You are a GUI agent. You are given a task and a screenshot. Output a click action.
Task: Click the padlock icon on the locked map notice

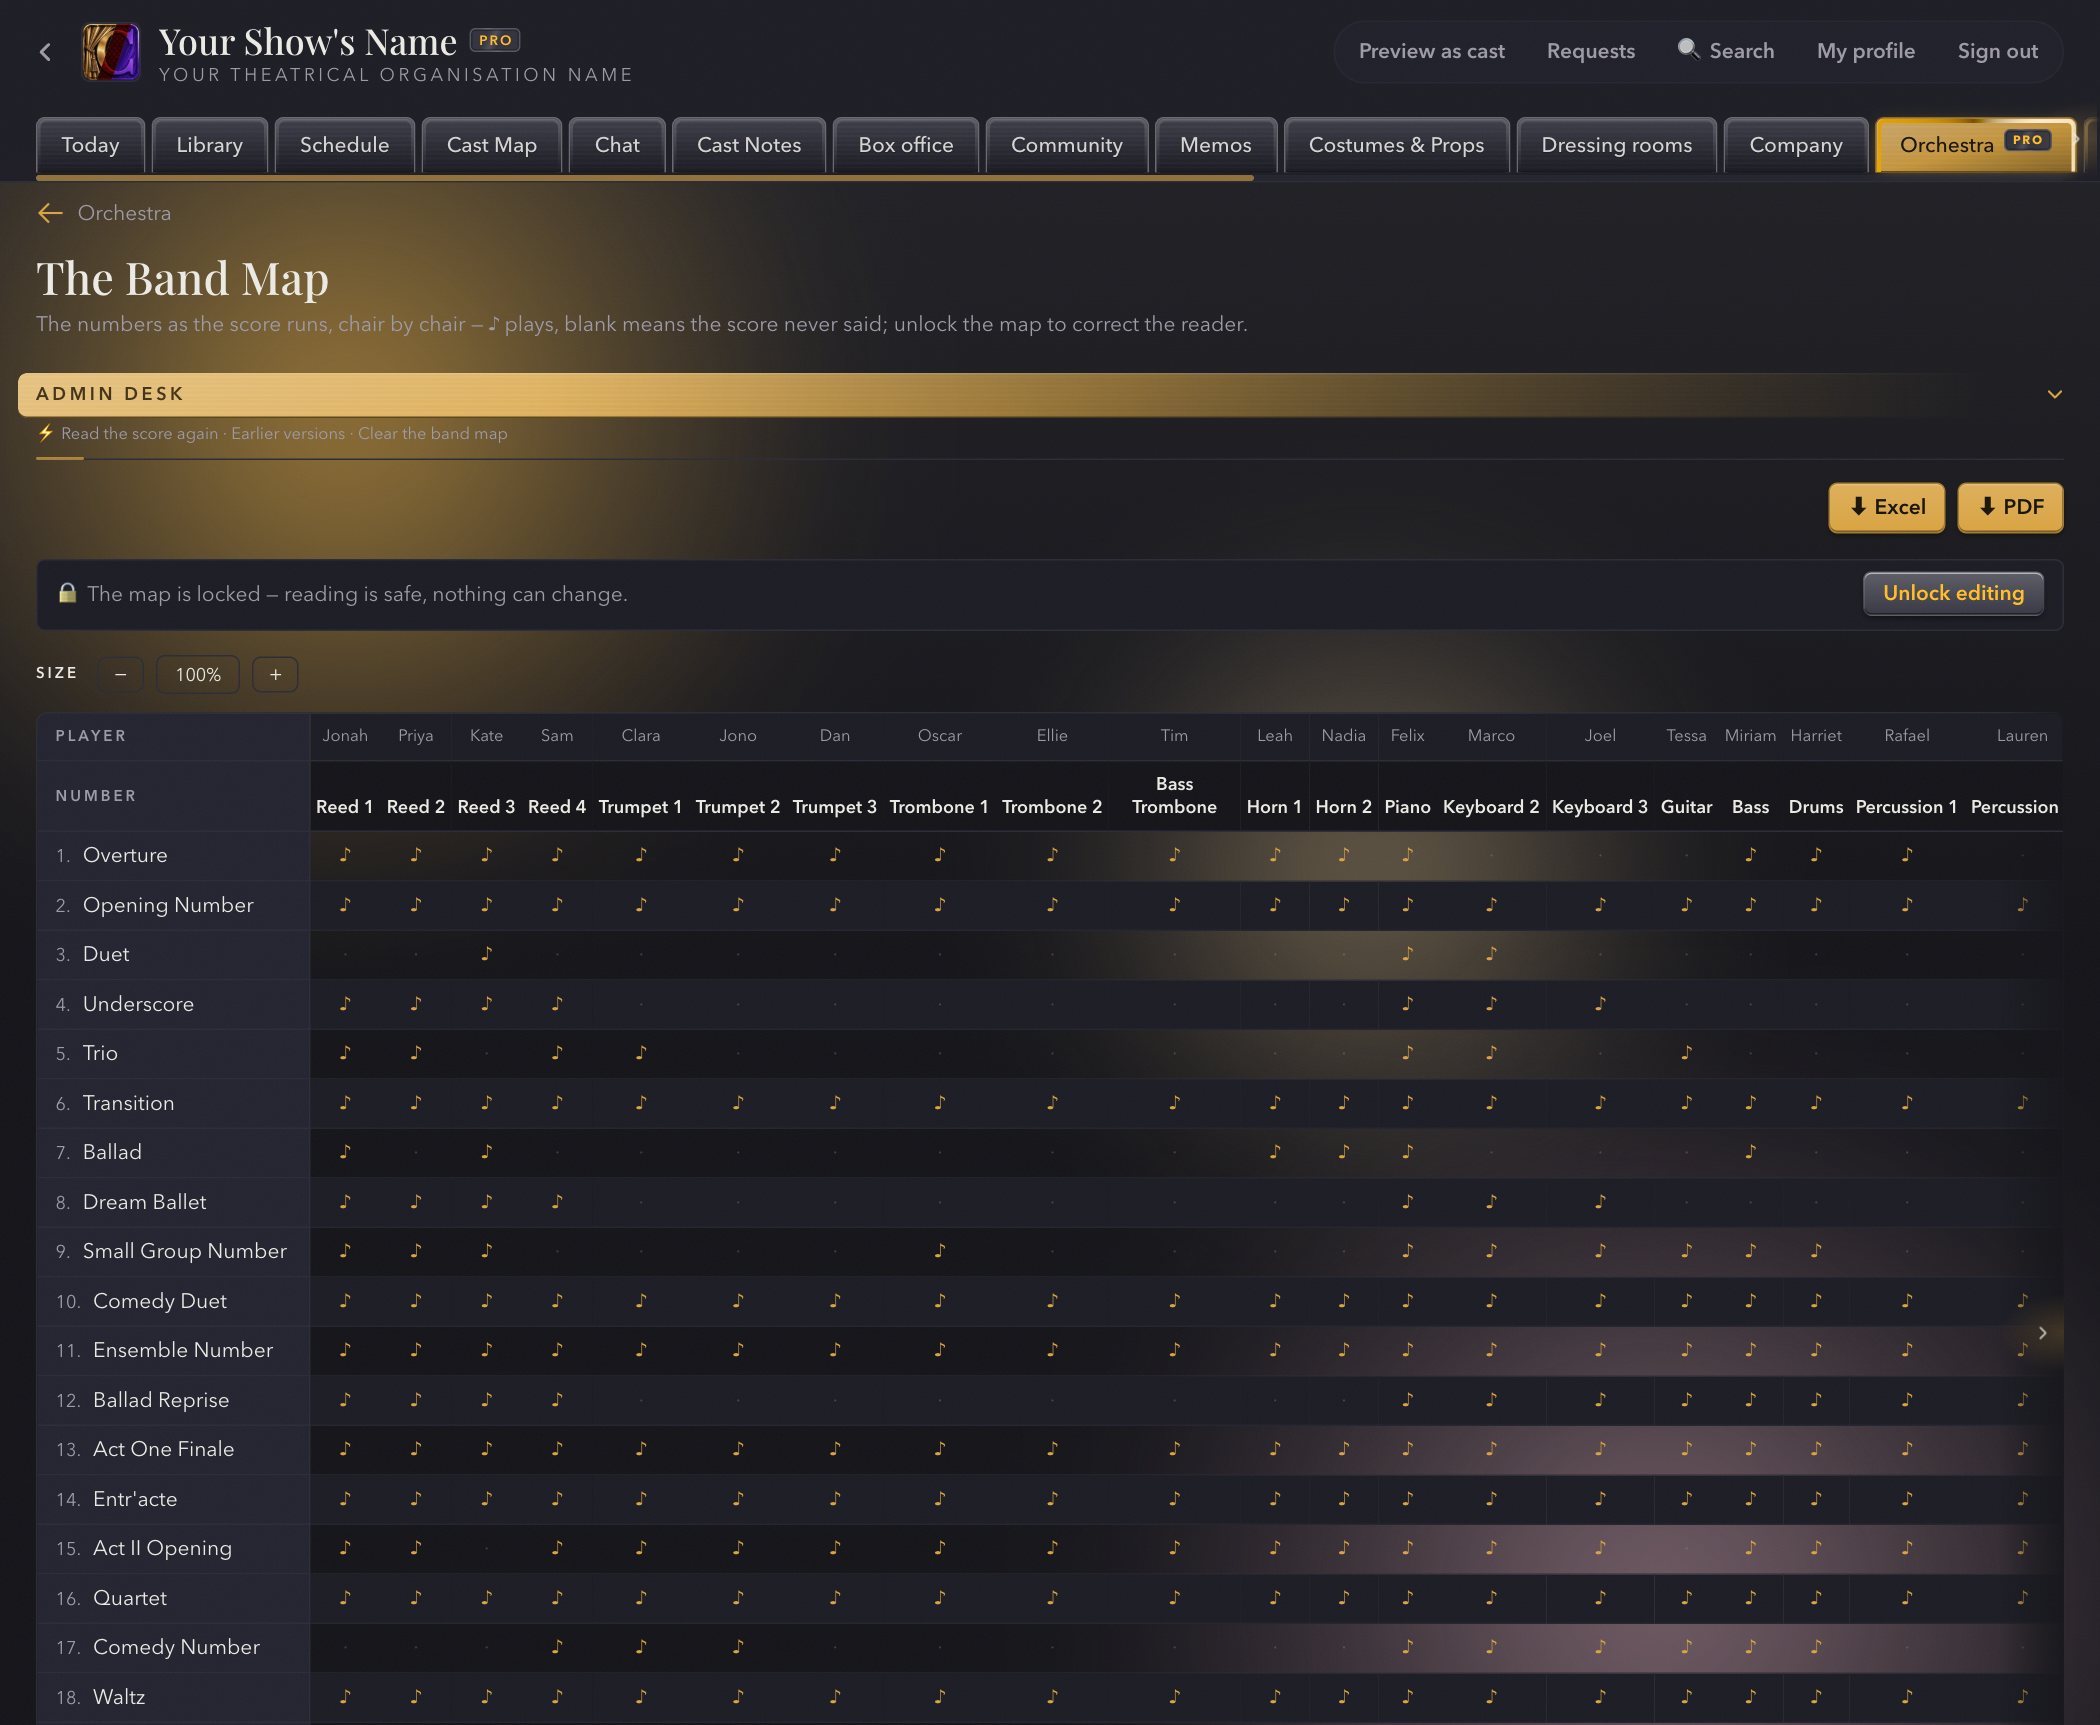pos(67,593)
